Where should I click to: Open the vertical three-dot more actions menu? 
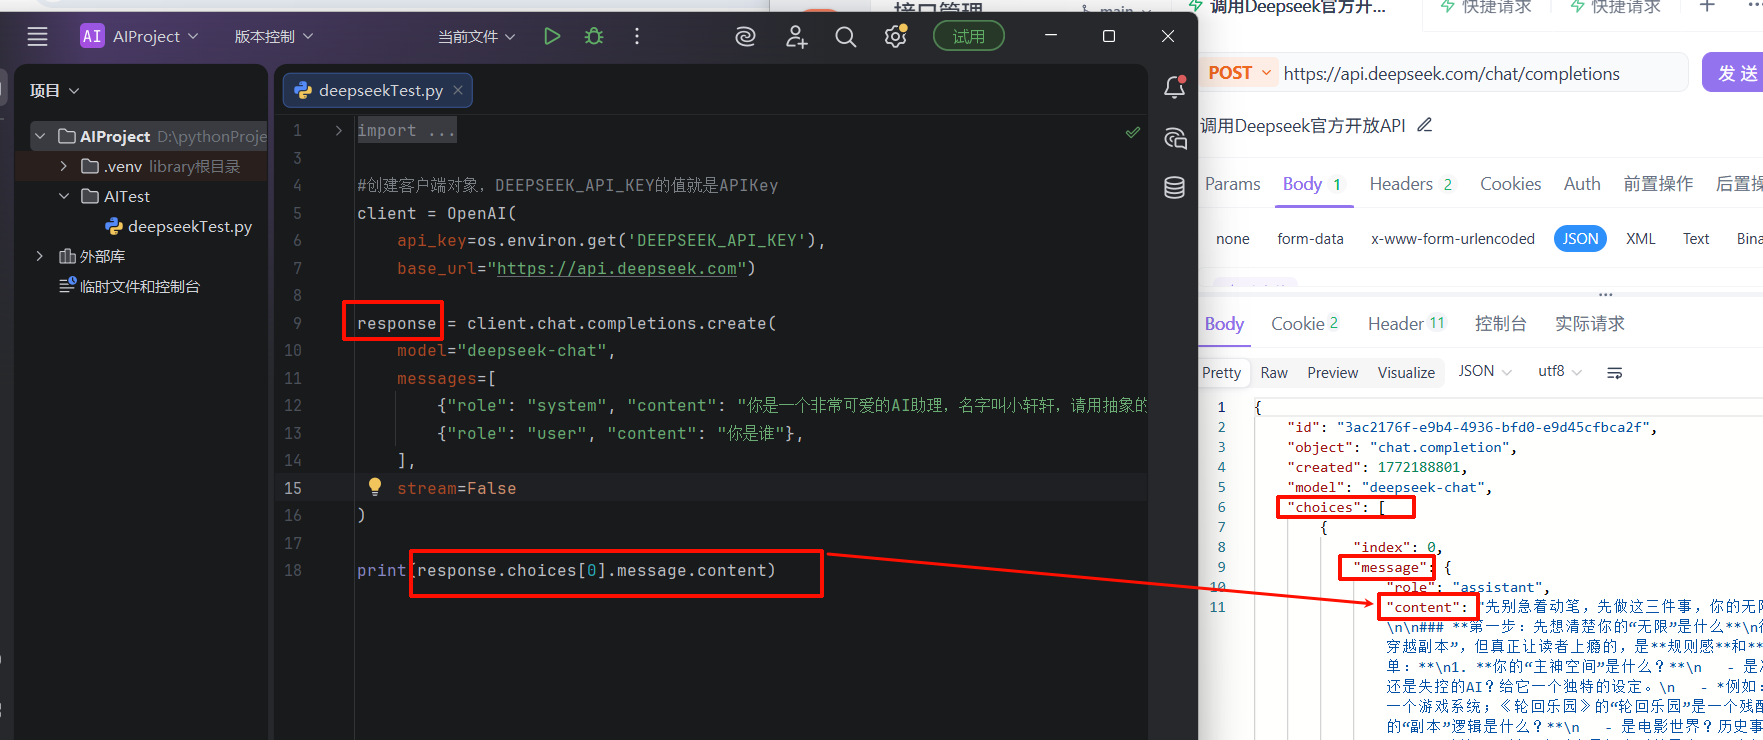point(637,36)
